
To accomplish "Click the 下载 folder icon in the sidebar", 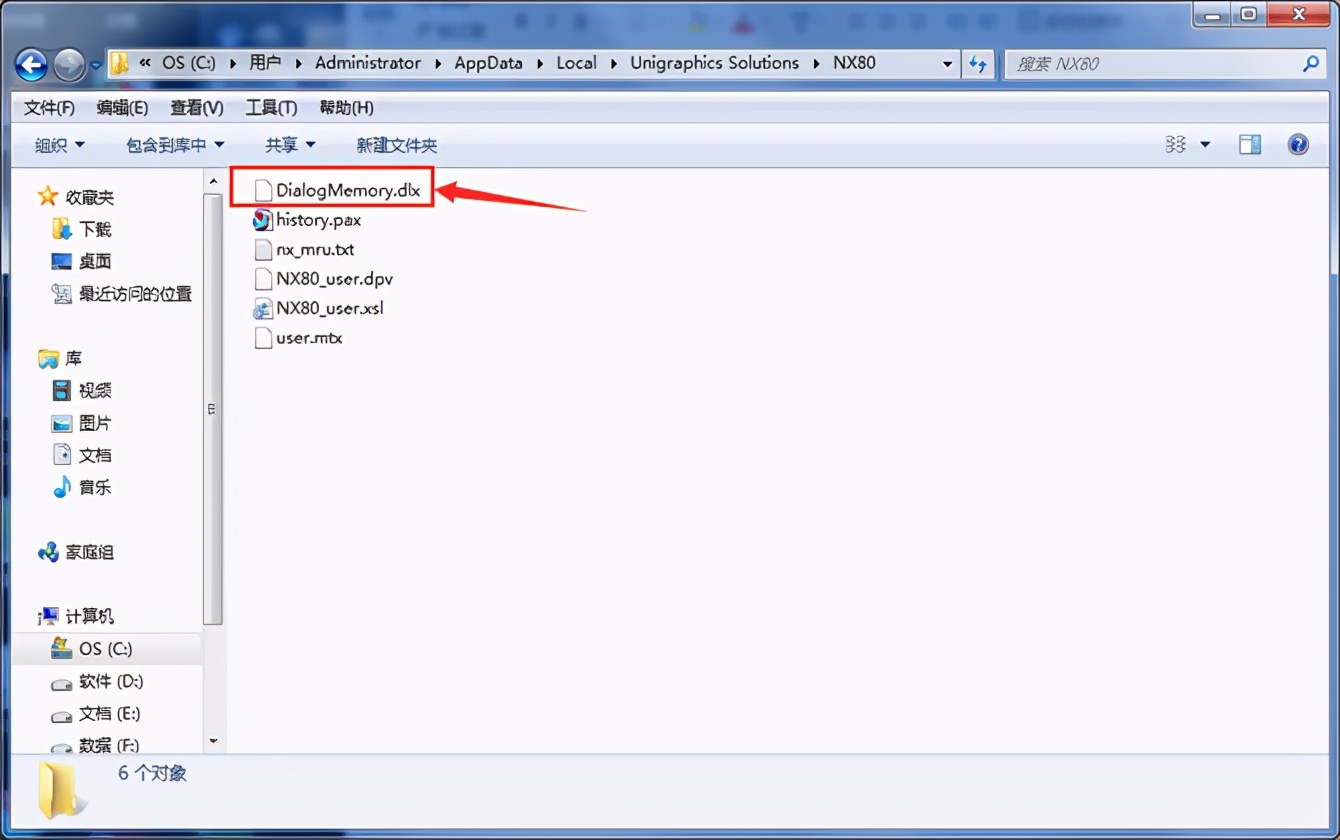I will [62, 229].
